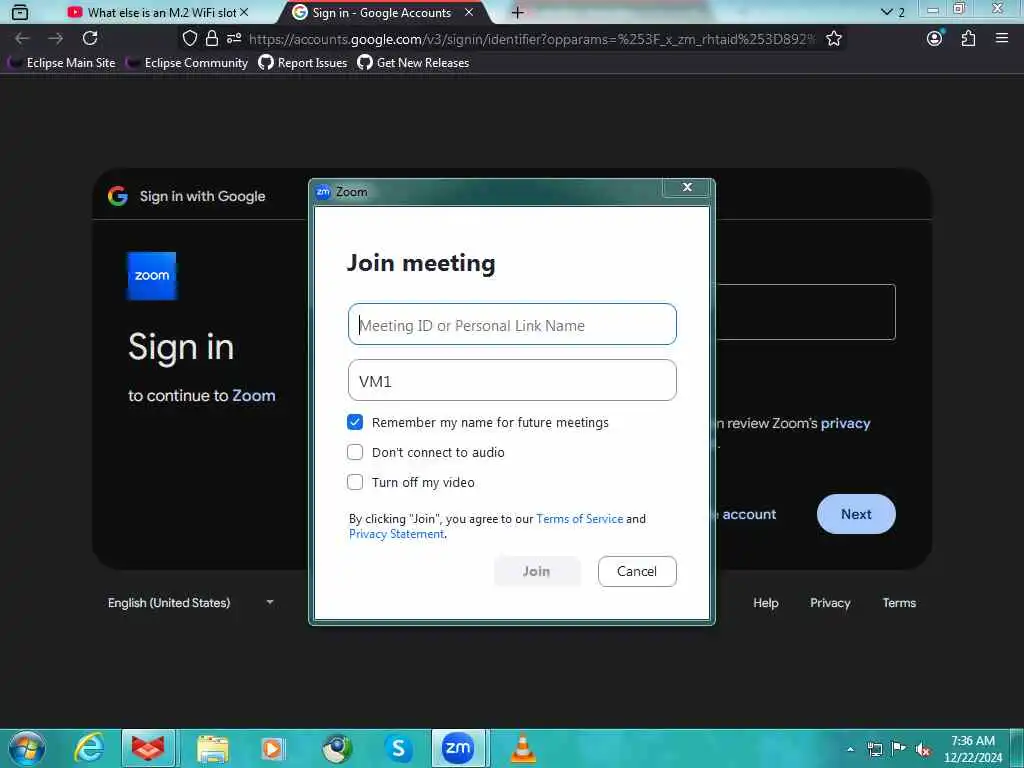1024x768 pixels.
Task: Open site permissions icon in address bar
Action: (234, 39)
